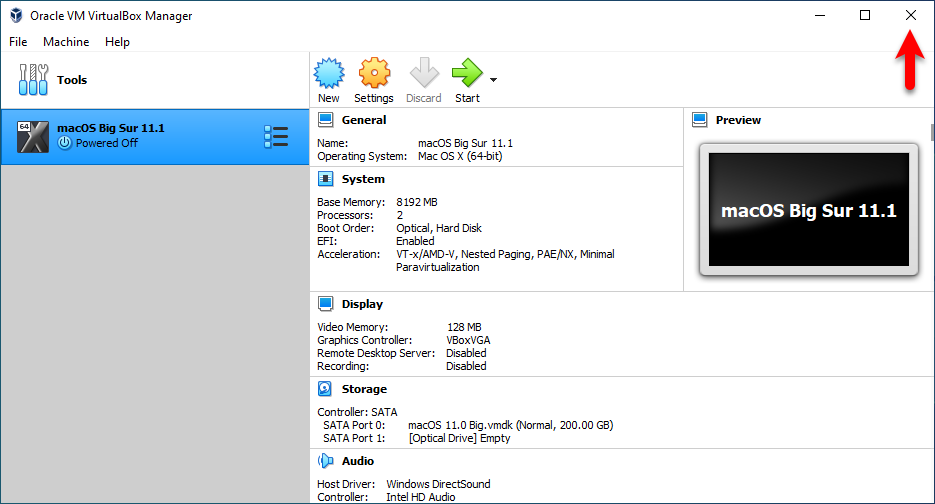This screenshot has height=504, width=935.
Task: Click the Acceleration VT-x/AMD-V value
Action: [x=505, y=261]
